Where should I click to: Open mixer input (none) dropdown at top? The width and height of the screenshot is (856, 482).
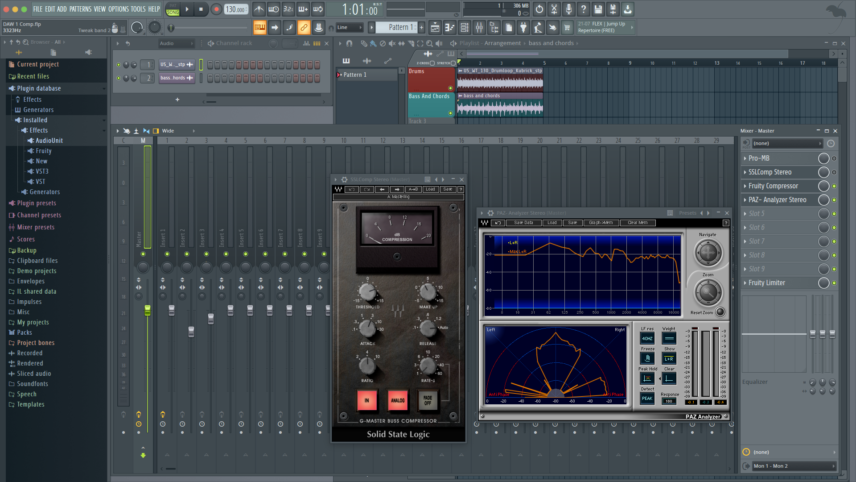(x=787, y=144)
